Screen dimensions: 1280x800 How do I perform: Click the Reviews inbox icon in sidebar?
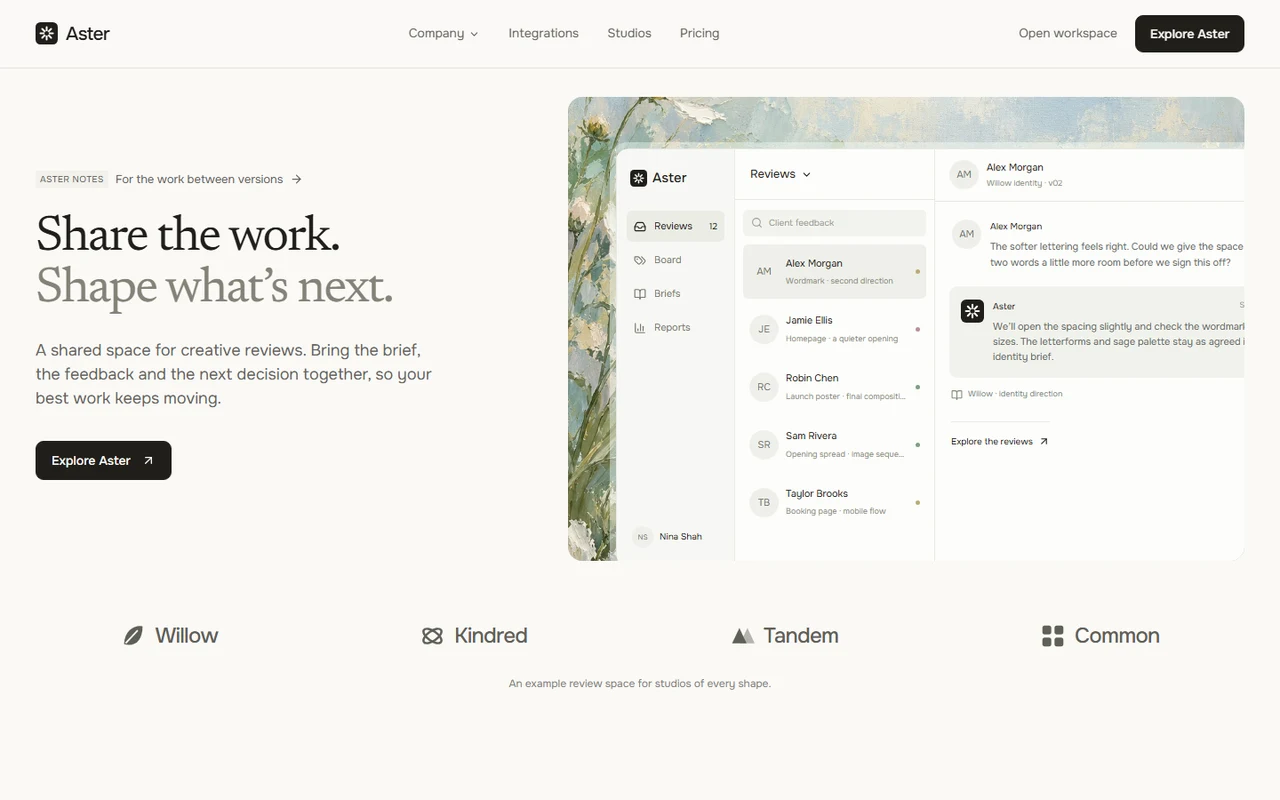640,226
